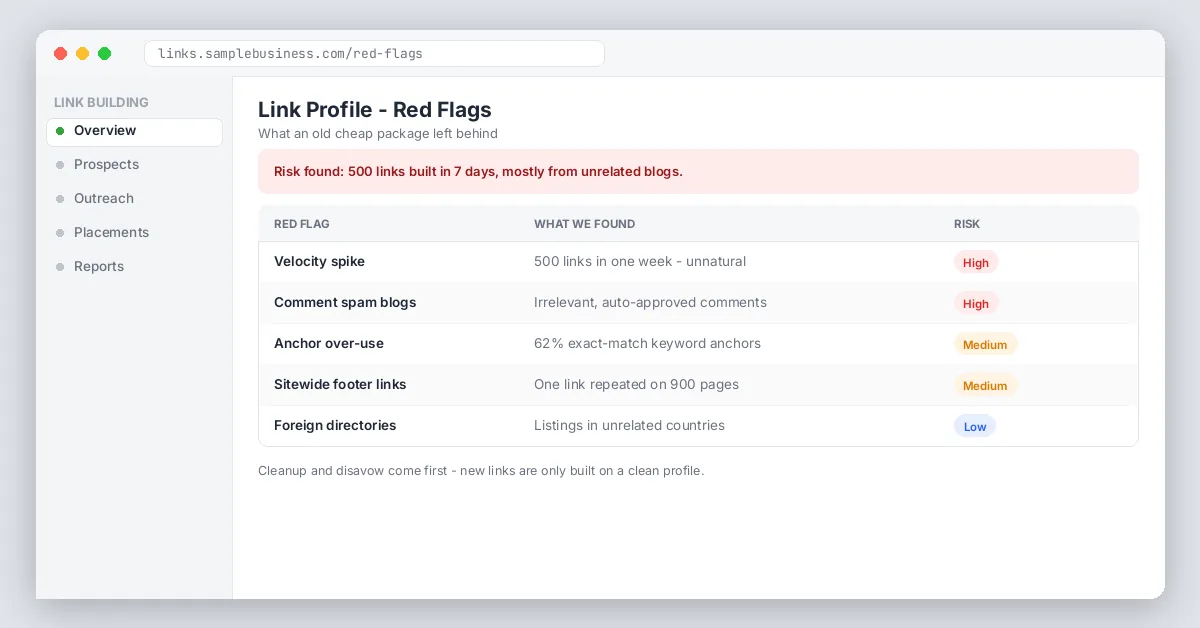The image size is (1200, 628).
Task: Click the High badge for Velocity spike
Action: point(976,263)
